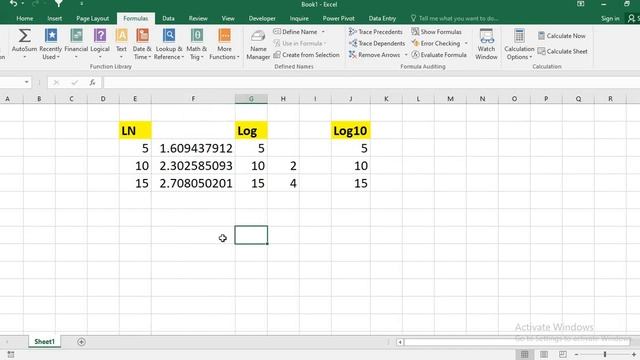Switch to the Review tab
Viewport: 640px width, 360px height.
click(198, 18)
